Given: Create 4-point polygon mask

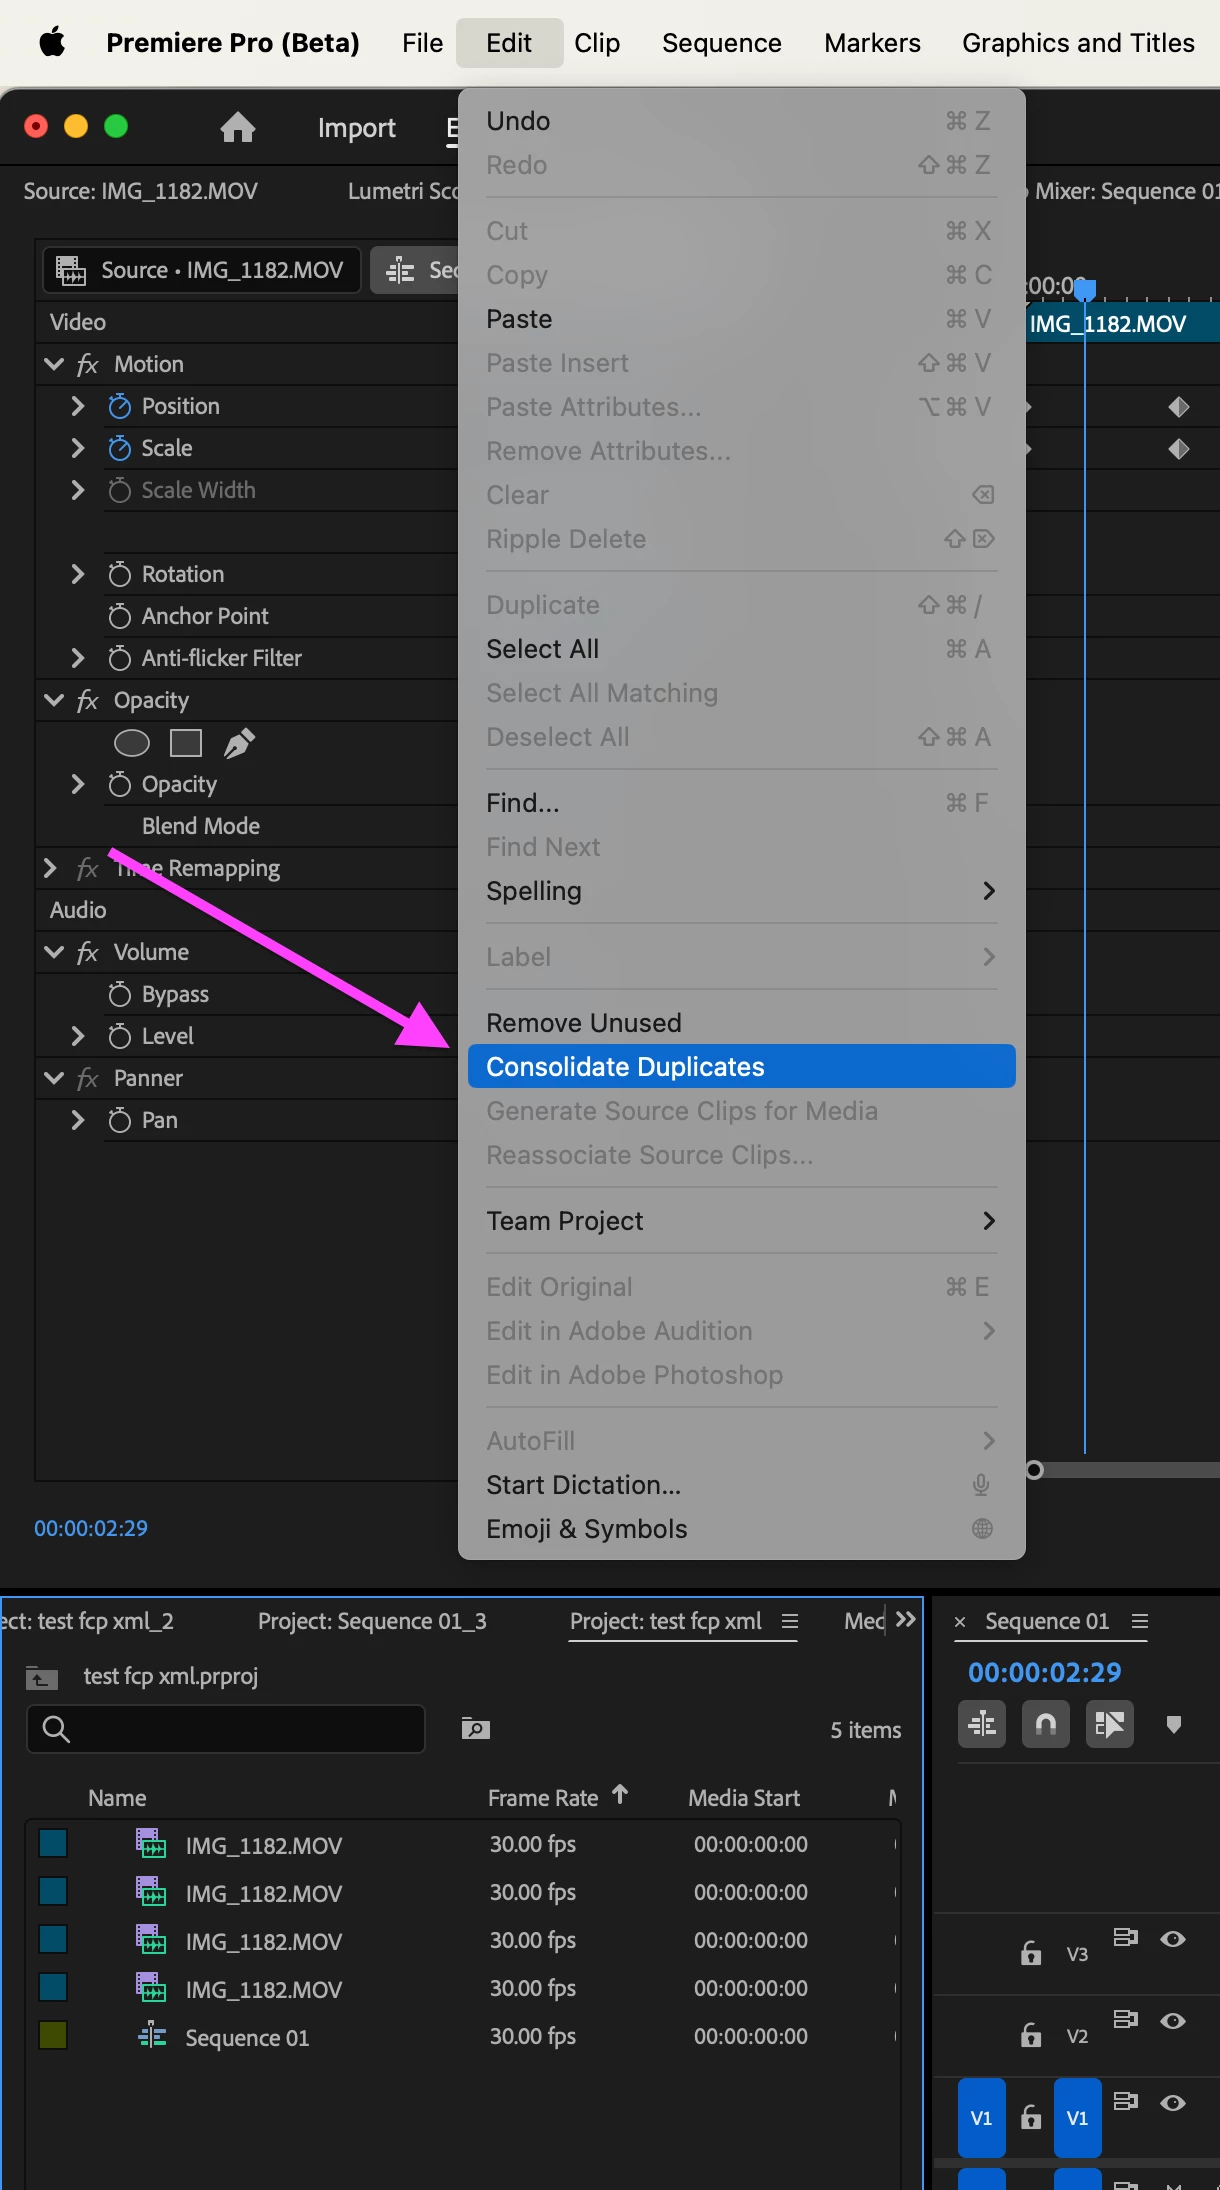Looking at the screenshot, I should [186, 743].
